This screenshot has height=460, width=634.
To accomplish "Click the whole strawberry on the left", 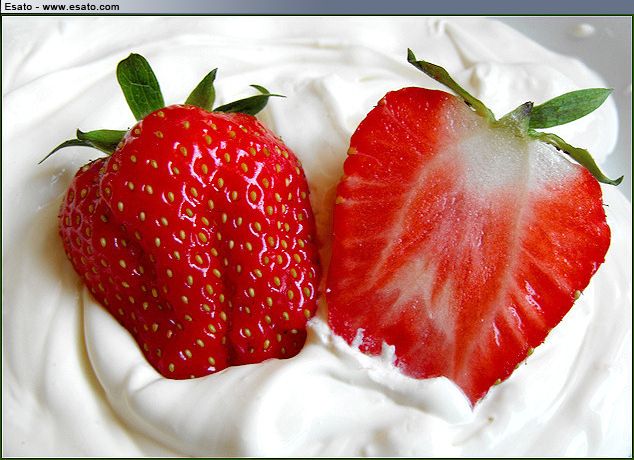I will pyautogui.click(x=190, y=240).
